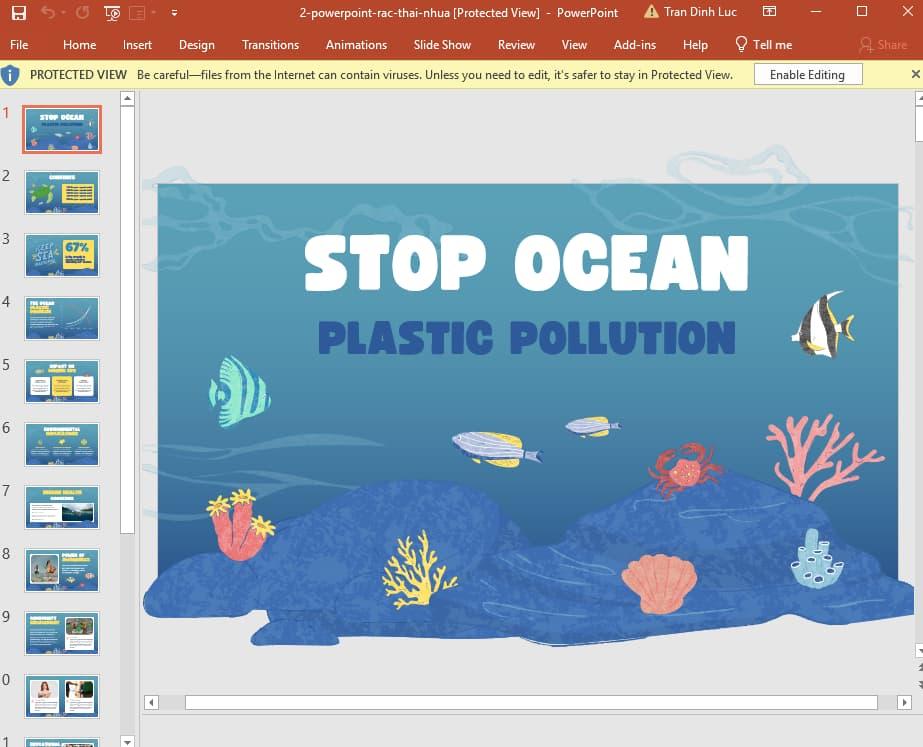
Task: Open the Customize Quick Access Toolbar dropdown
Action: (175, 13)
